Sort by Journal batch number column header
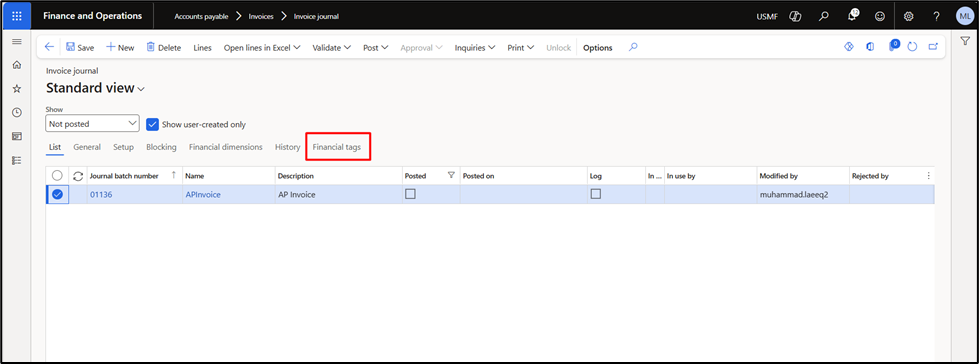979x364 pixels. click(x=124, y=176)
